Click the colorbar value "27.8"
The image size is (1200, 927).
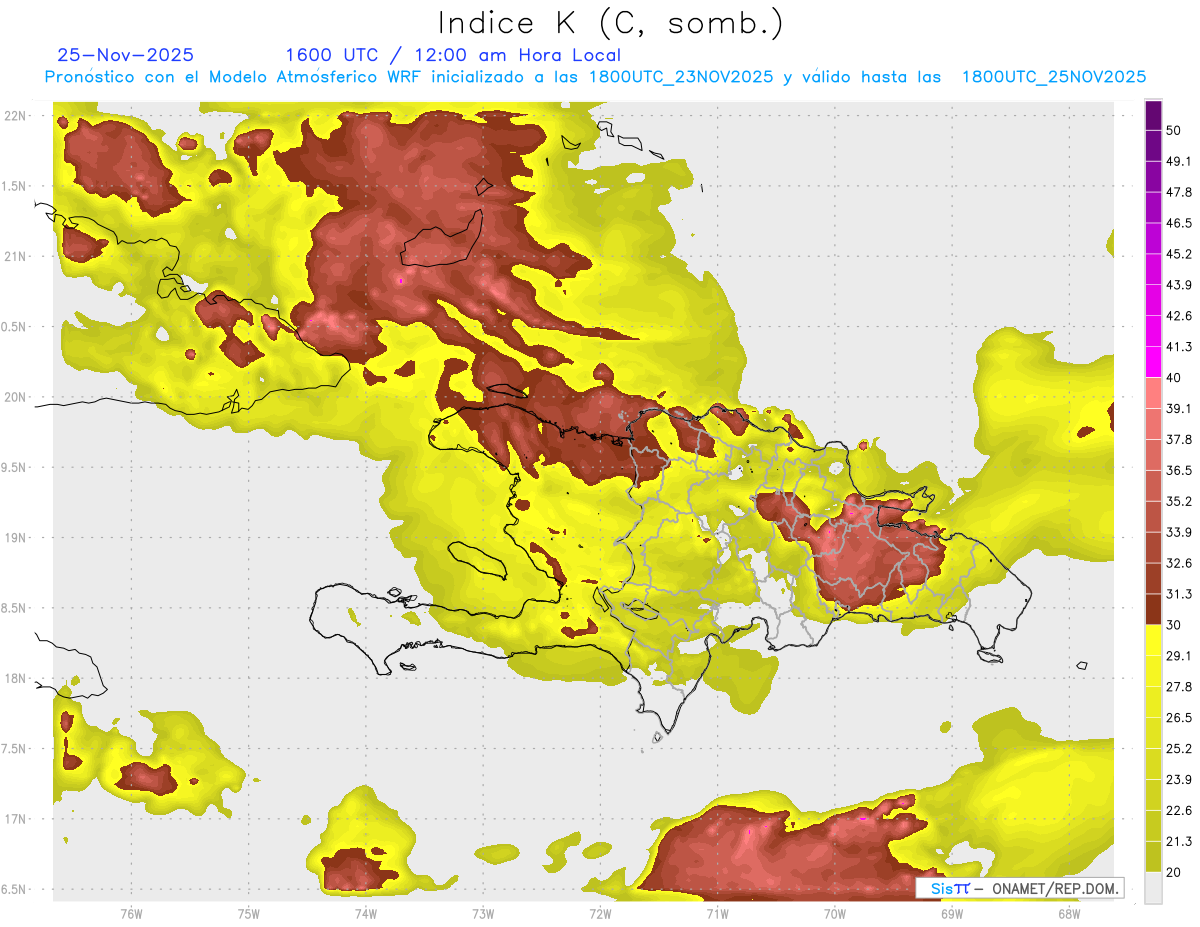[1179, 687]
